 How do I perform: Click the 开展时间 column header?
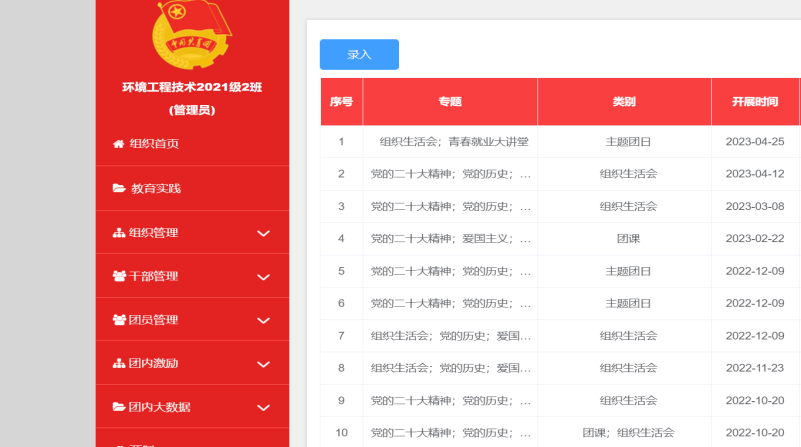point(754,102)
